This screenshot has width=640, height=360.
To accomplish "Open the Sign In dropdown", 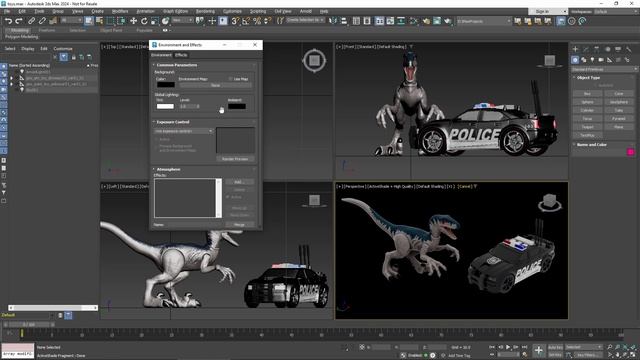I will tap(548, 11).
